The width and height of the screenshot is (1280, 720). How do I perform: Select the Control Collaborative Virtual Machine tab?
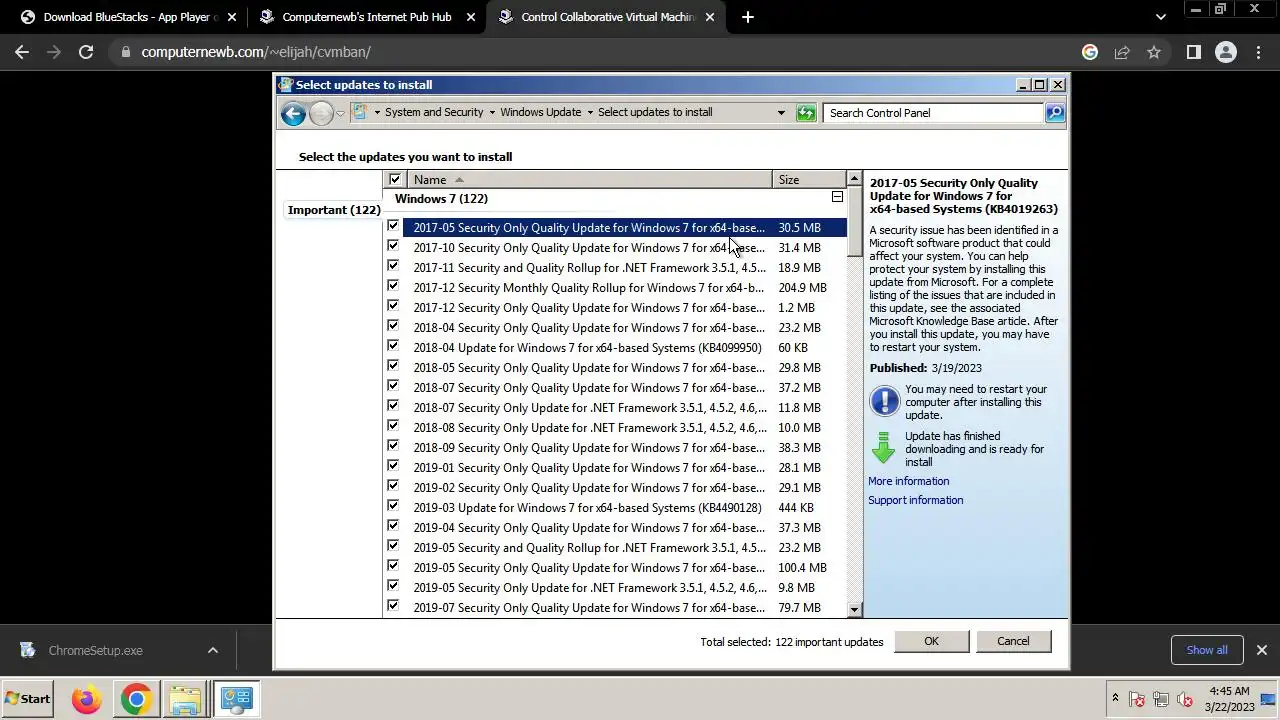click(607, 17)
